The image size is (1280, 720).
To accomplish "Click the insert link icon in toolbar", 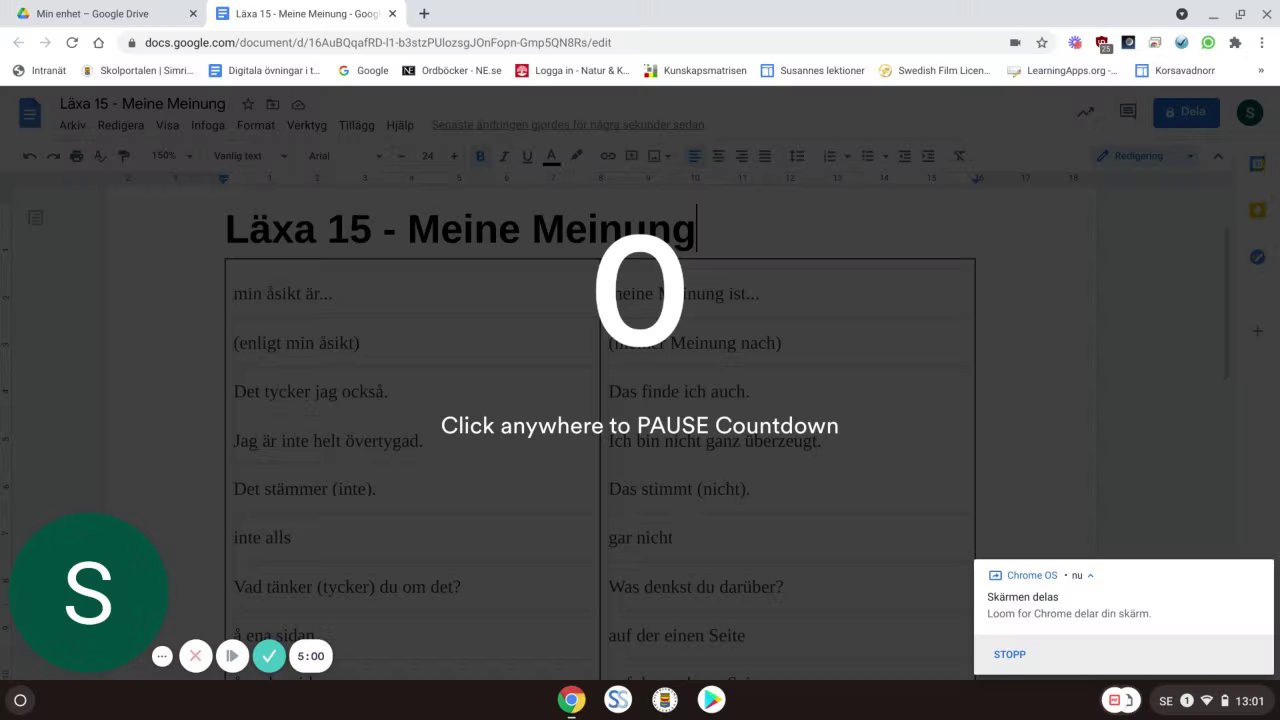I will pyautogui.click(x=608, y=156).
